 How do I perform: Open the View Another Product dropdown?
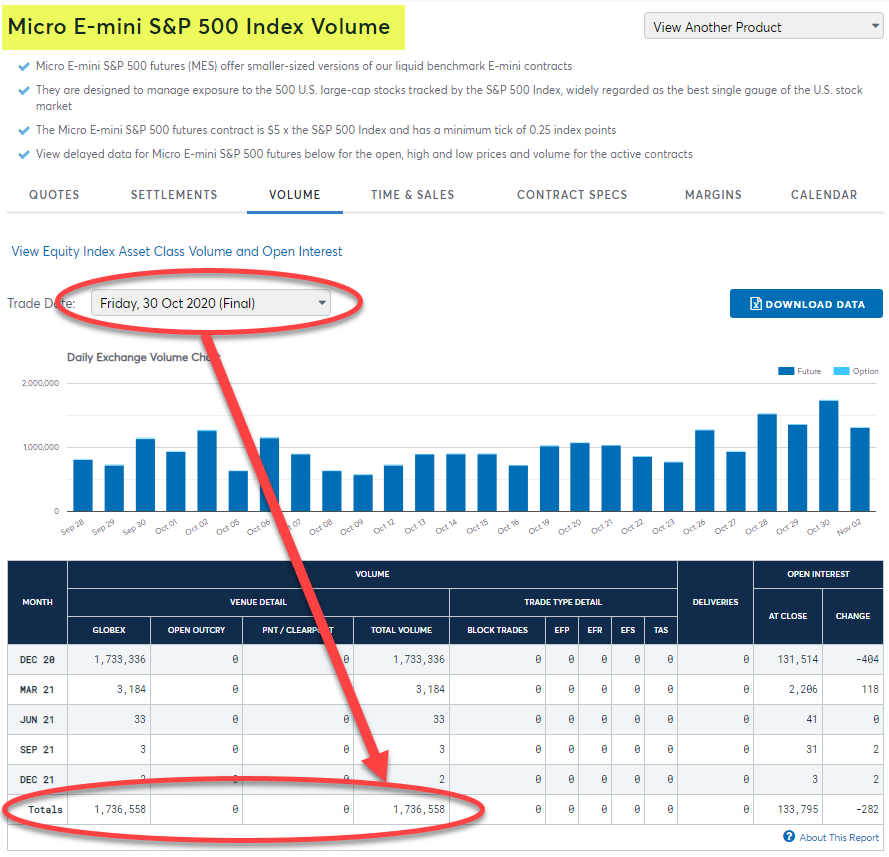tap(763, 27)
